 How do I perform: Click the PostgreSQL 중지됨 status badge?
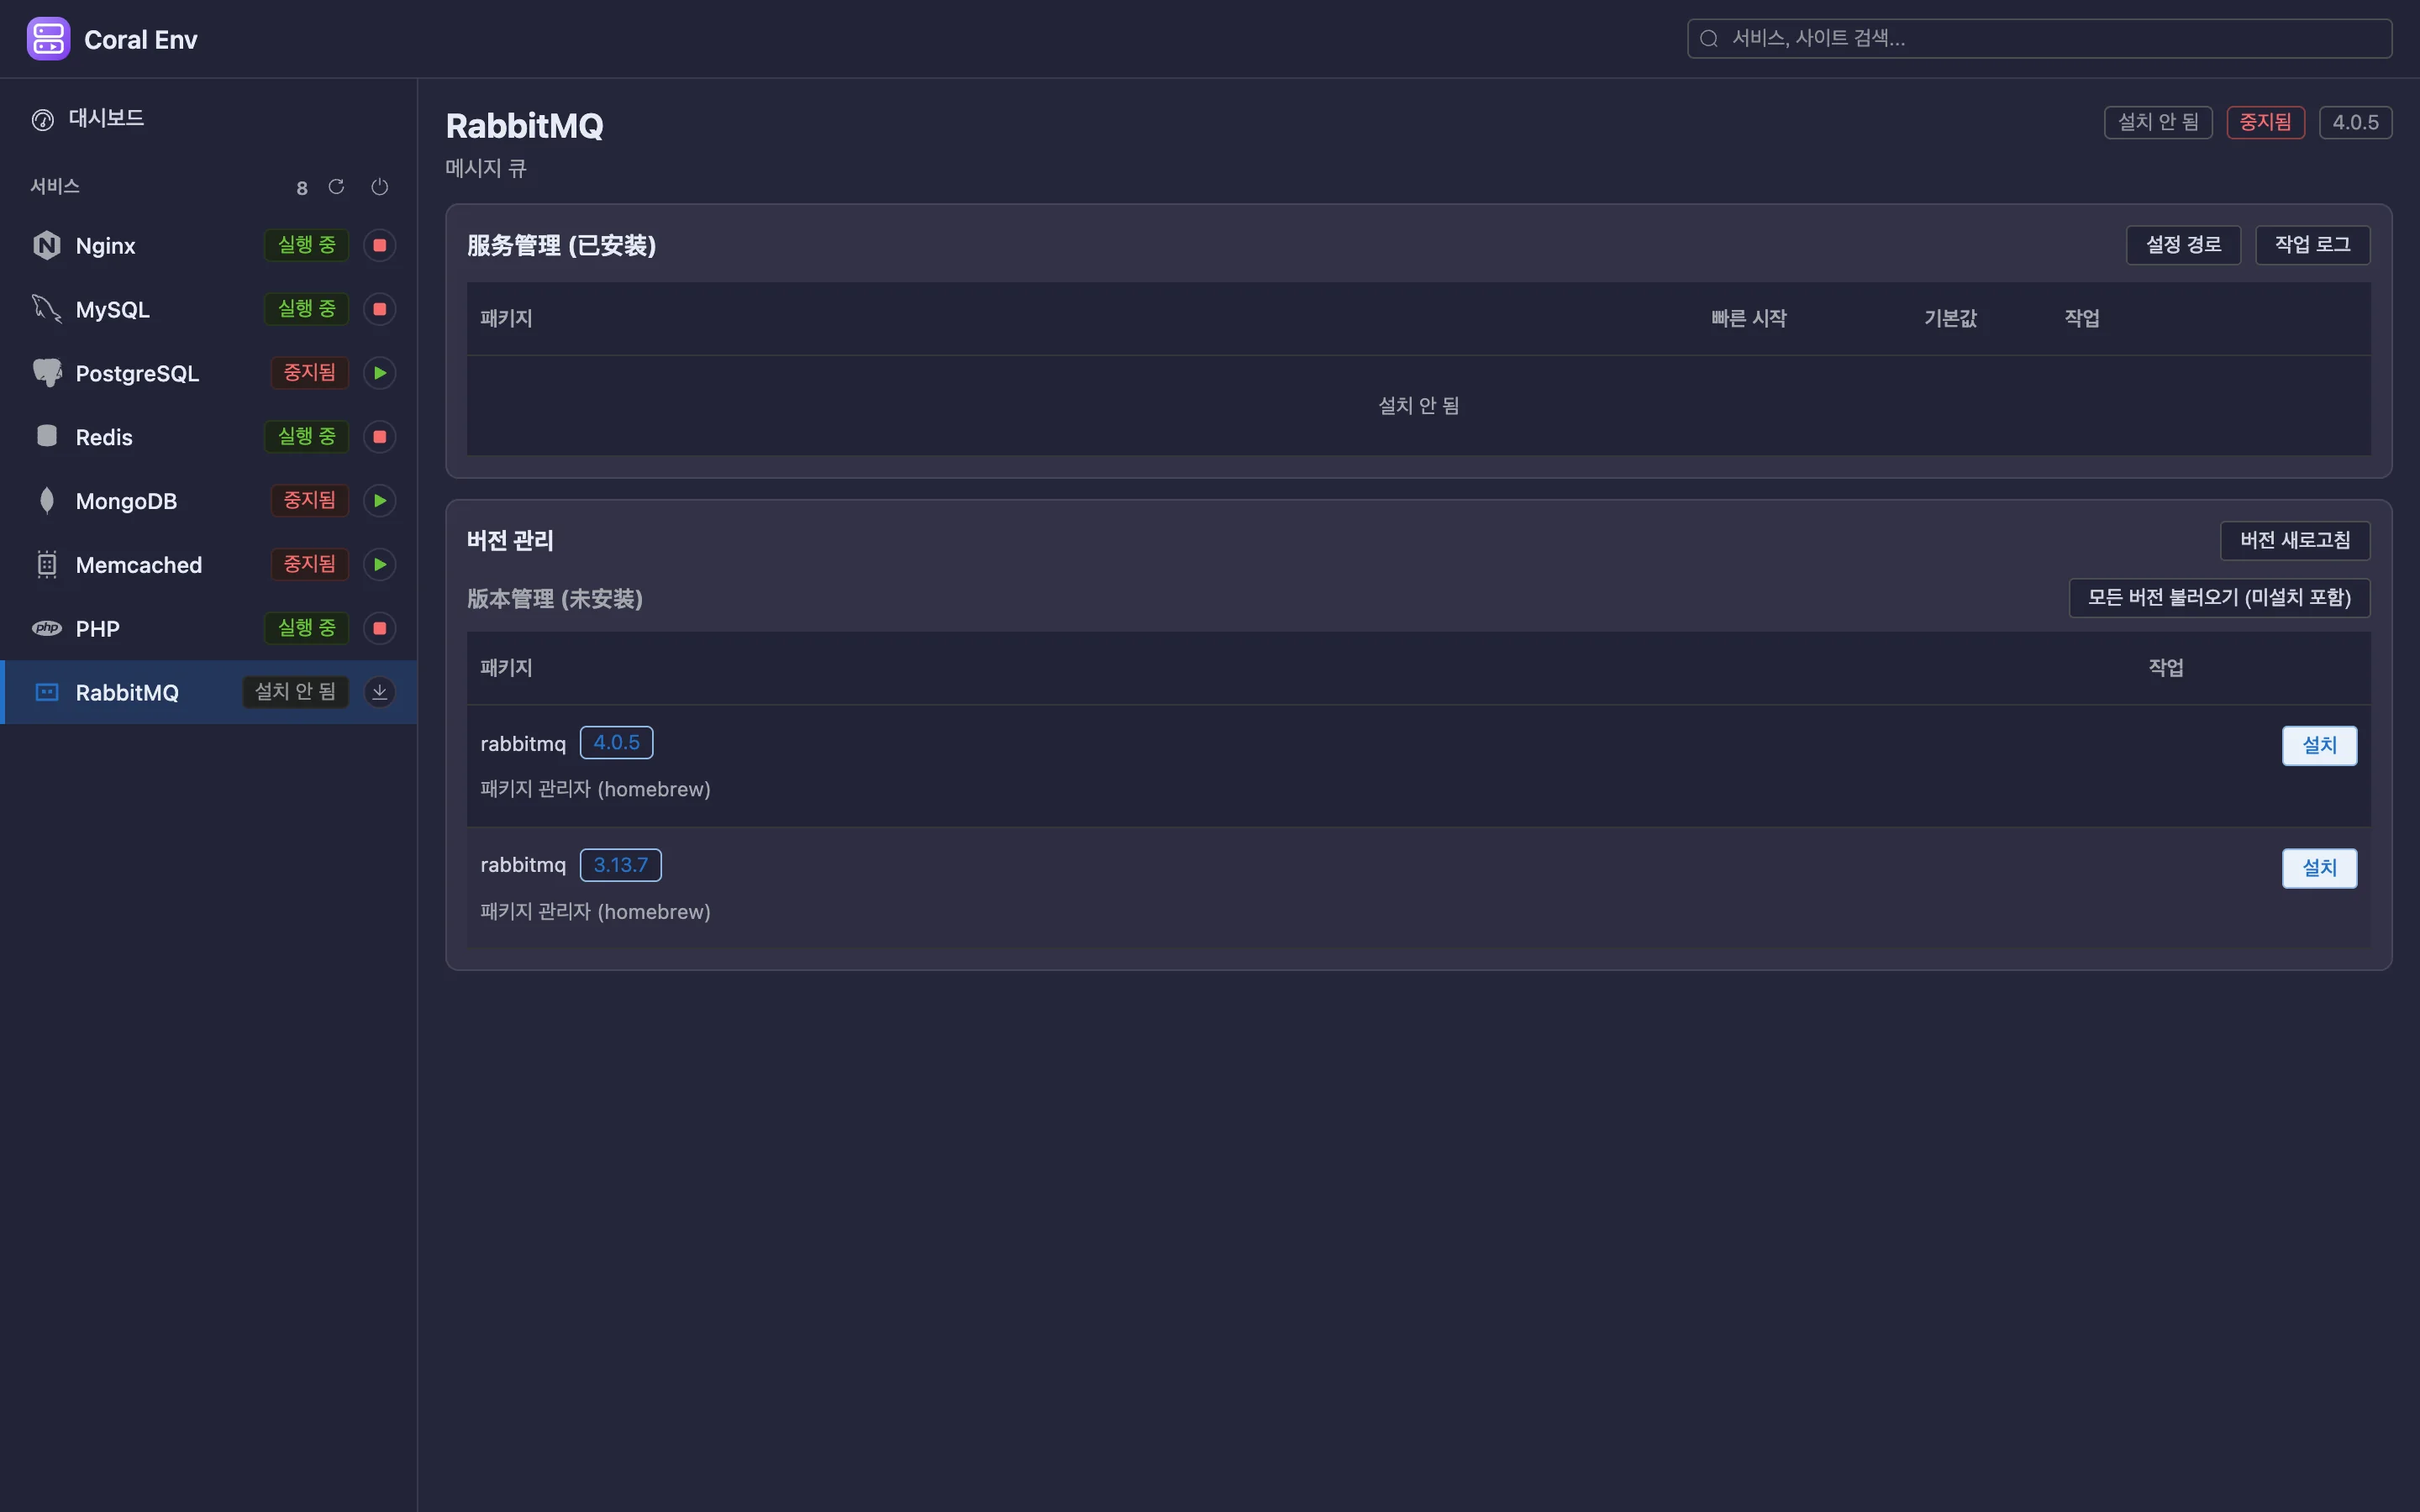pos(309,373)
